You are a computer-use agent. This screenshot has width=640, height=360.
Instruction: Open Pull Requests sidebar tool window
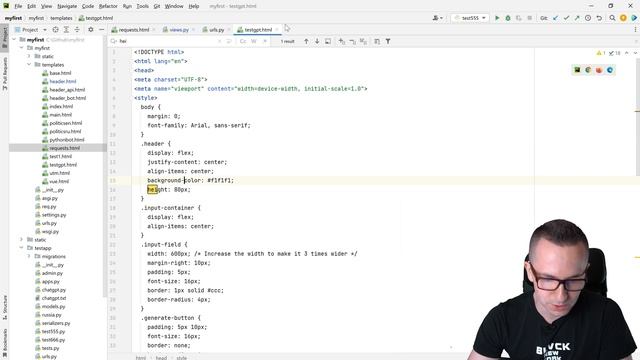coord(4,74)
